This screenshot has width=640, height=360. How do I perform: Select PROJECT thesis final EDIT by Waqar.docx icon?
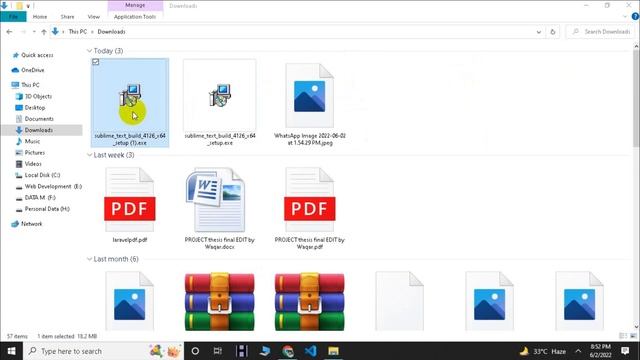pos(216,200)
